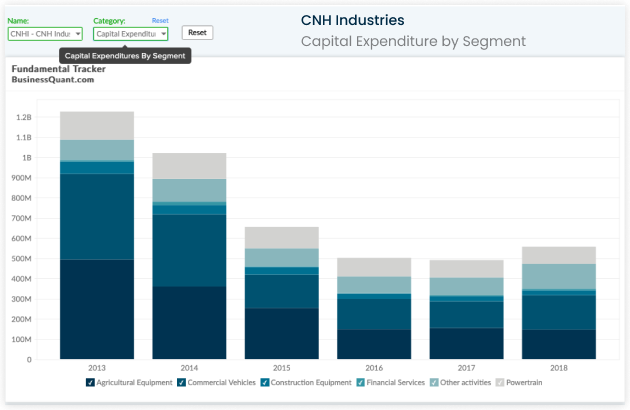The width and height of the screenshot is (630, 410).
Task: Click the Commercial Vehicles segment of the 2016 bar
Action: [x=374, y=314]
